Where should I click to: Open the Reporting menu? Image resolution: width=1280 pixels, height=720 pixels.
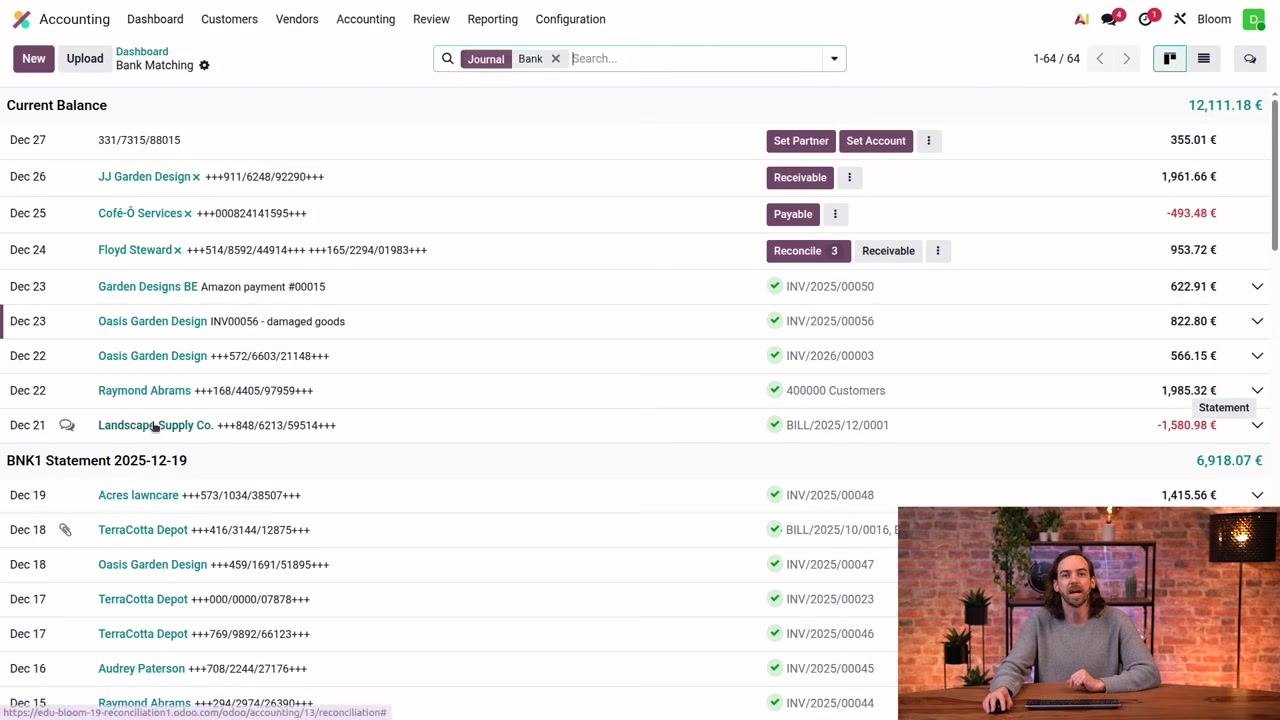[x=492, y=19]
